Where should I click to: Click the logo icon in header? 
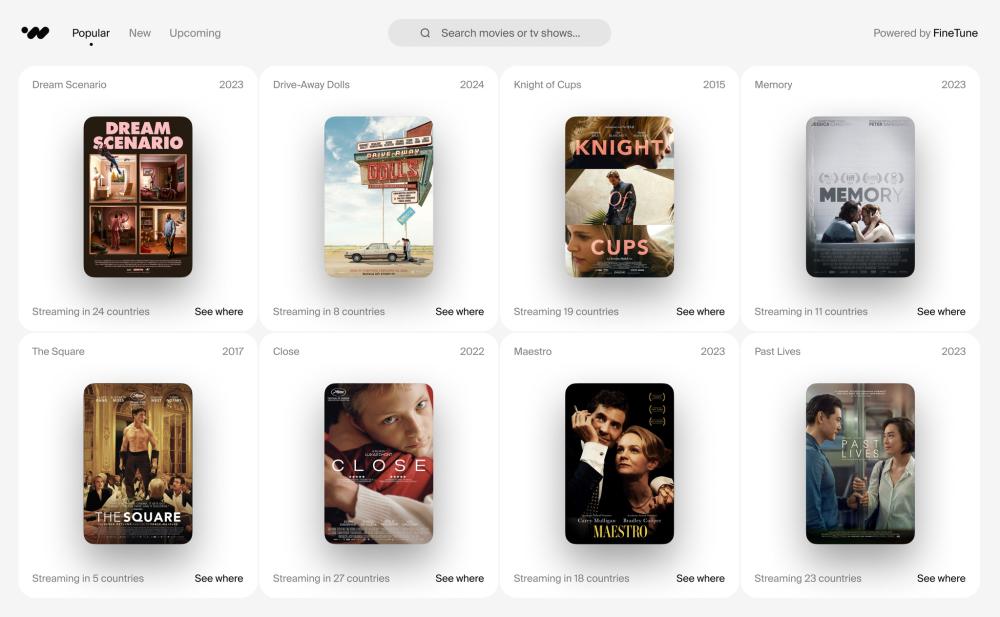coord(35,33)
